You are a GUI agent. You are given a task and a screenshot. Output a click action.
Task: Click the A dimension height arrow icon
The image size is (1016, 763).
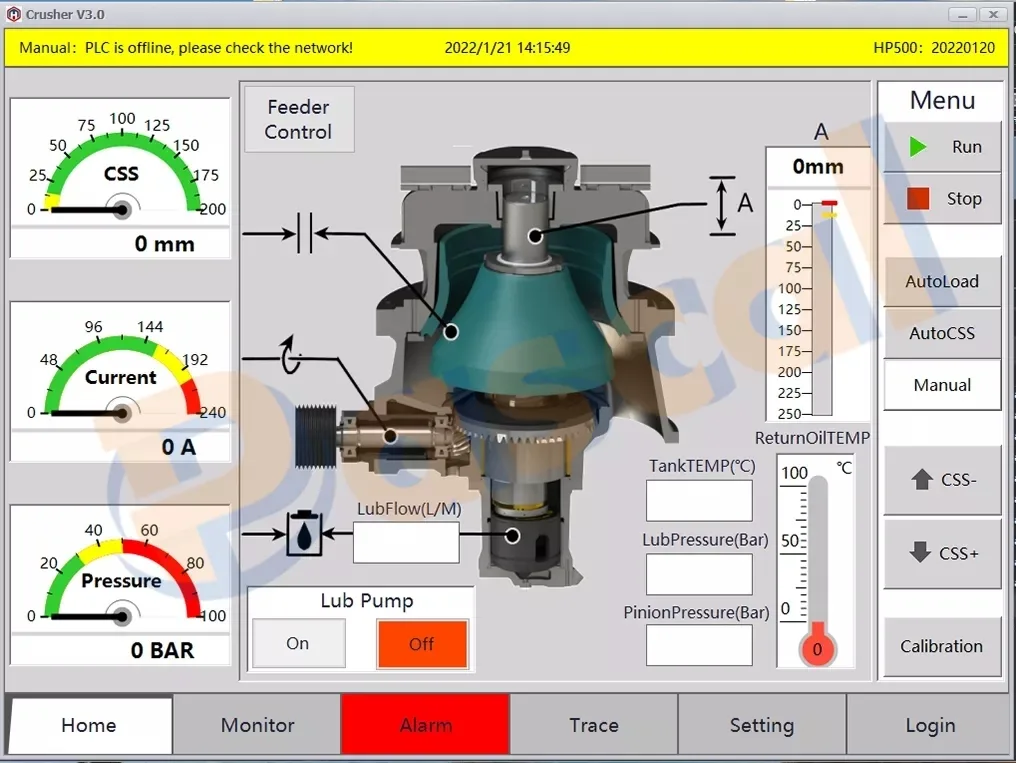click(x=722, y=205)
